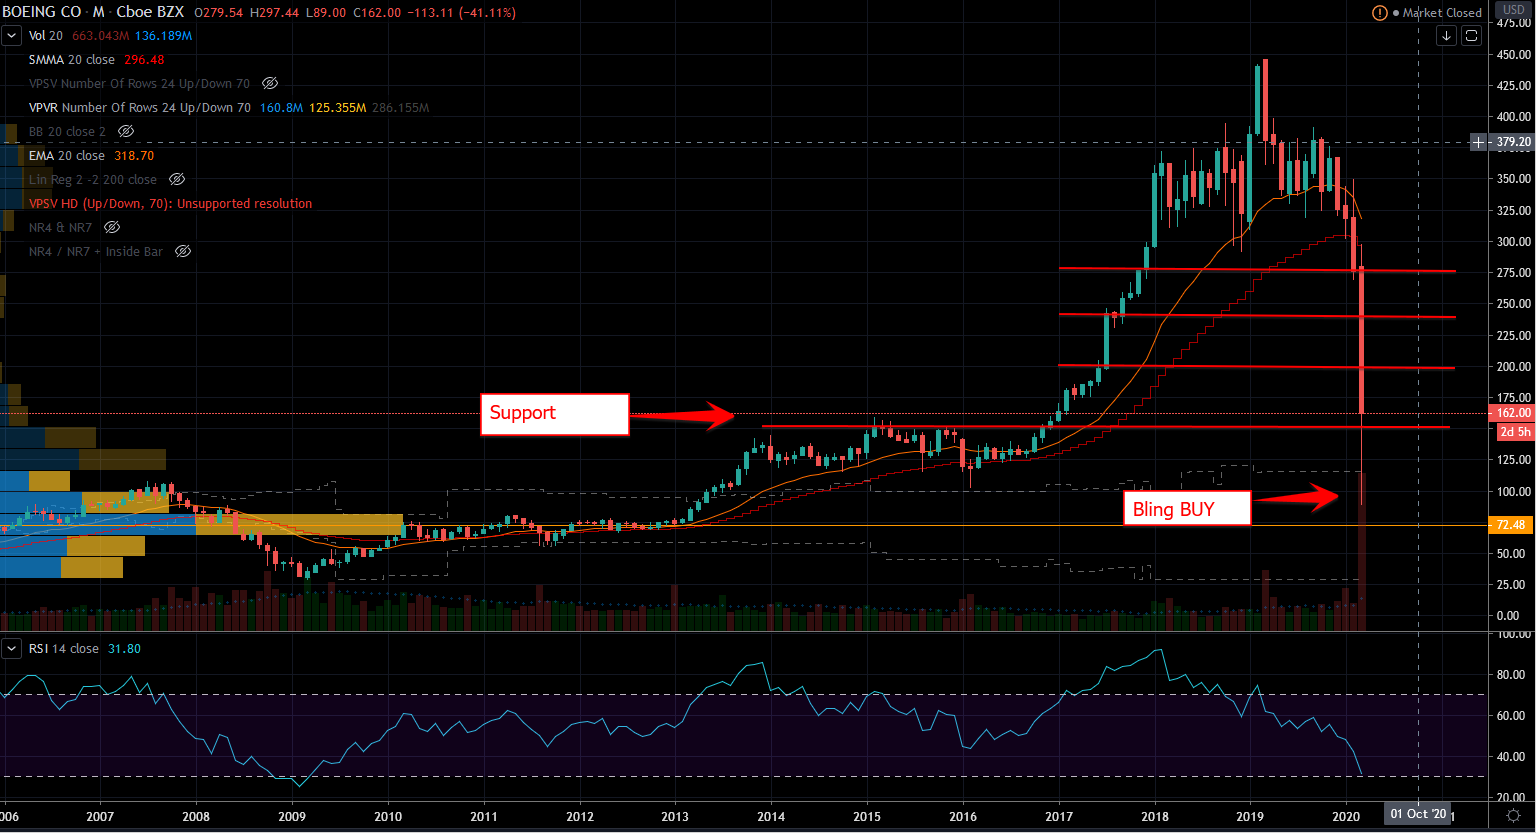Toggle visibility of NR4 & NR7 indicator
The image size is (1536, 833).
(112, 228)
